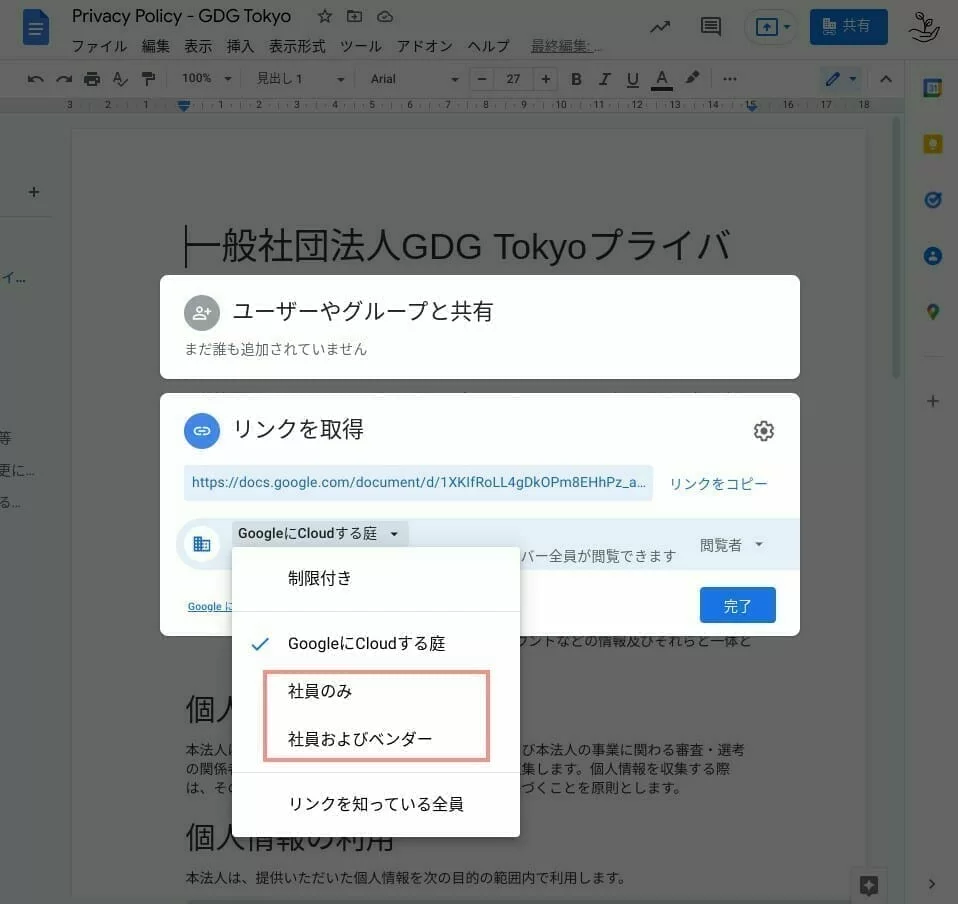Select the 制限付き option
Image resolution: width=958 pixels, height=904 pixels.
(x=376, y=578)
